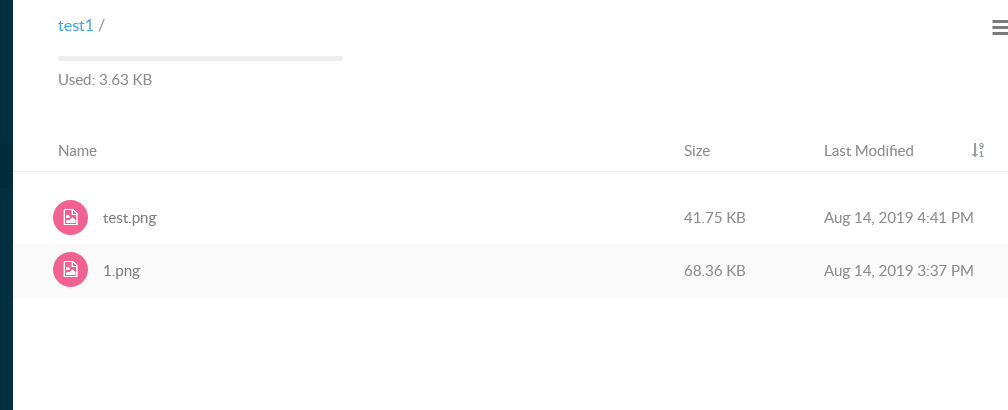1008x410 pixels.
Task: Click the sort order icon beside Last Modified
Action: 978,150
